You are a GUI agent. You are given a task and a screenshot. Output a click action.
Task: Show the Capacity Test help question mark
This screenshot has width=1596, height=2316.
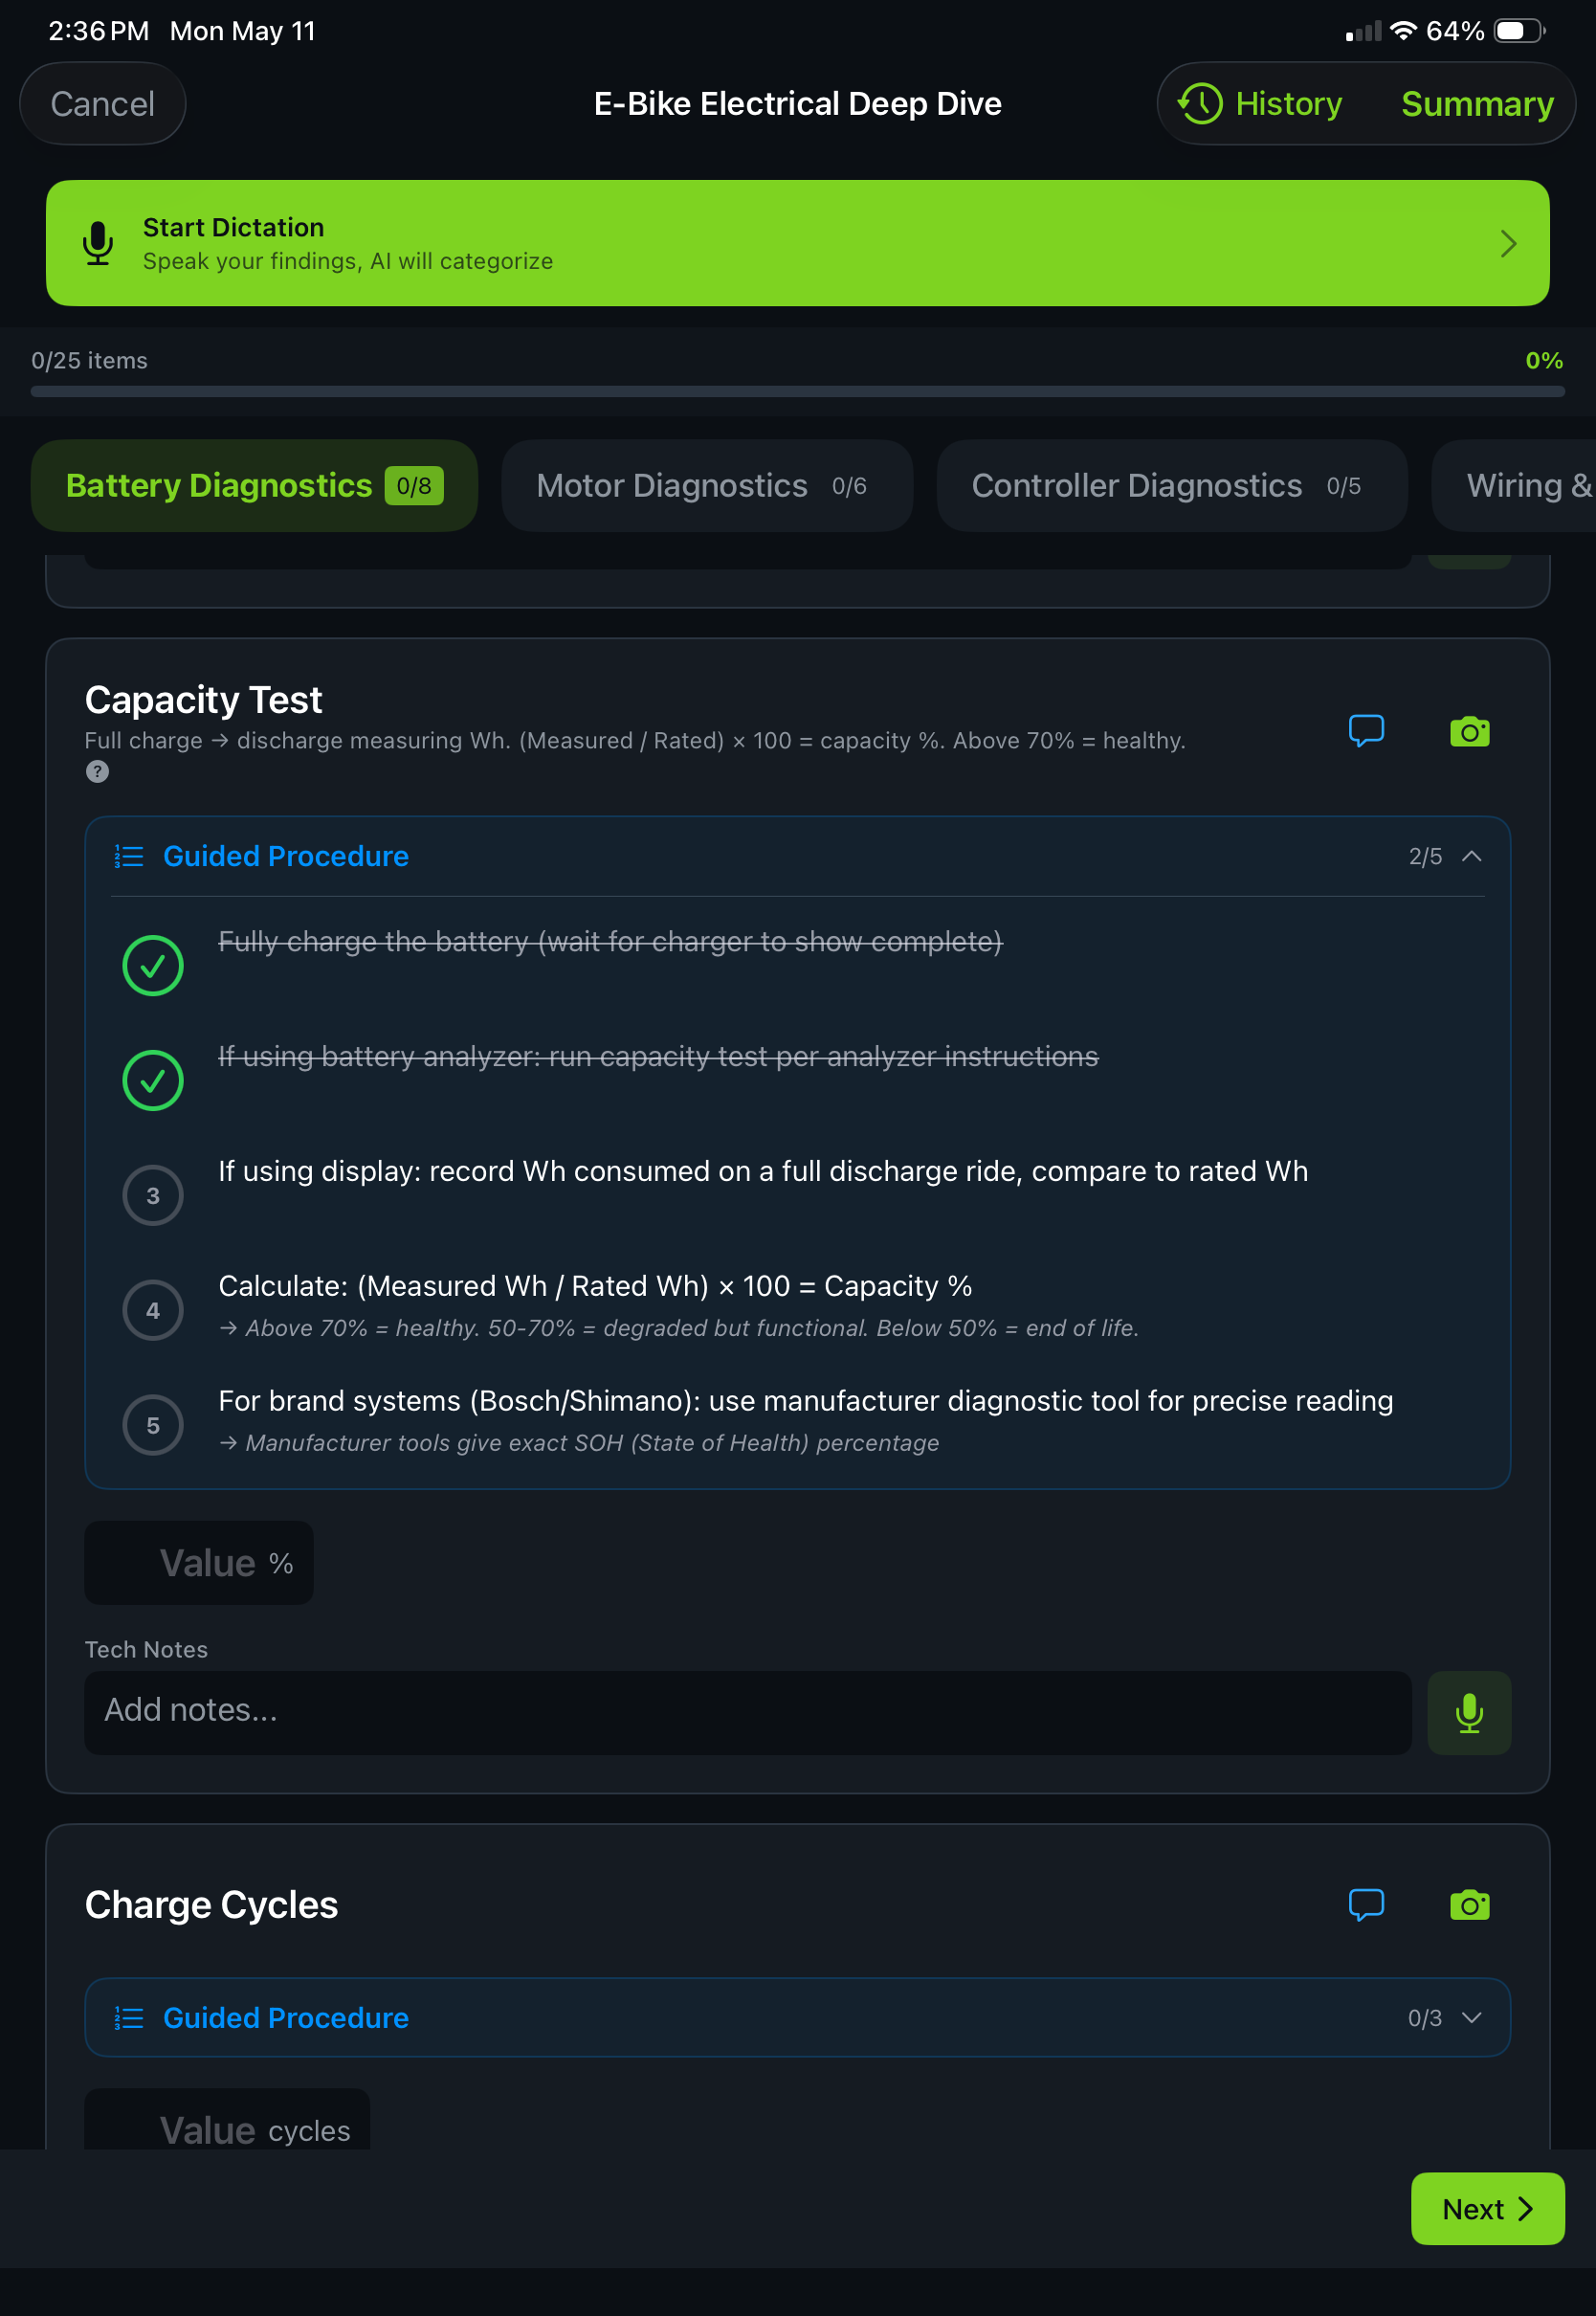pos(97,772)
